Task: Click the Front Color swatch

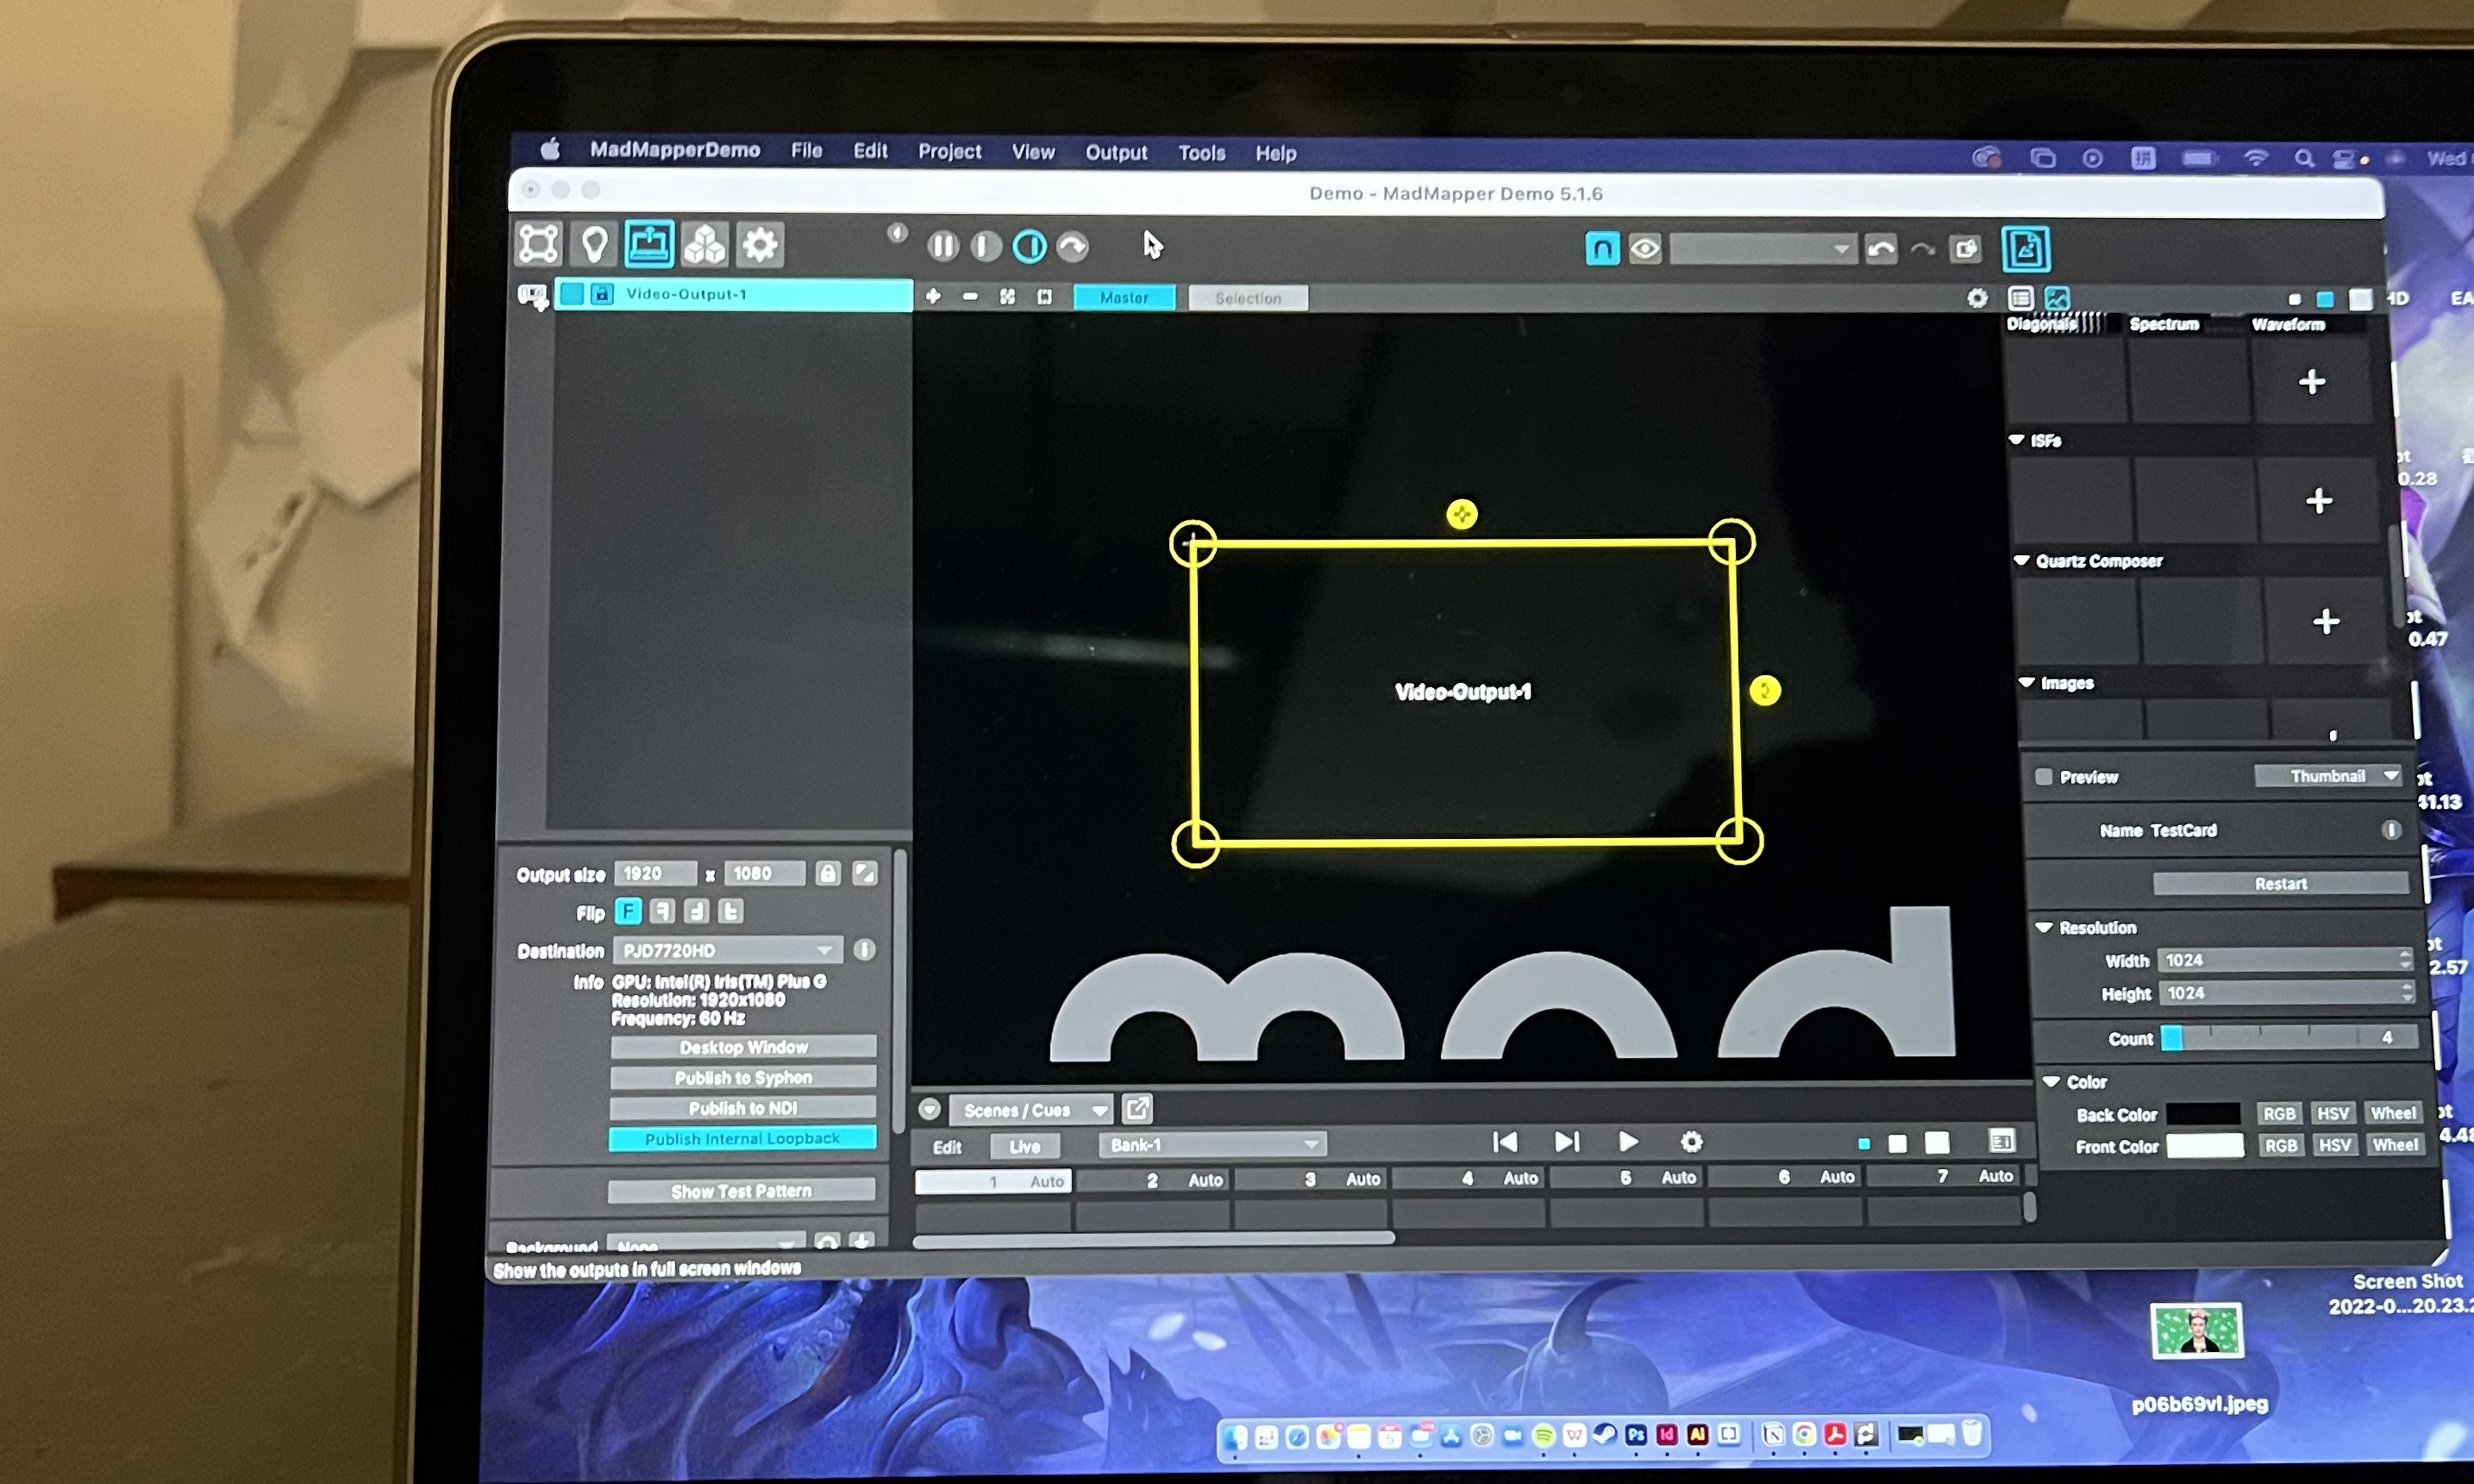Action: [x=2205, y=1146]
